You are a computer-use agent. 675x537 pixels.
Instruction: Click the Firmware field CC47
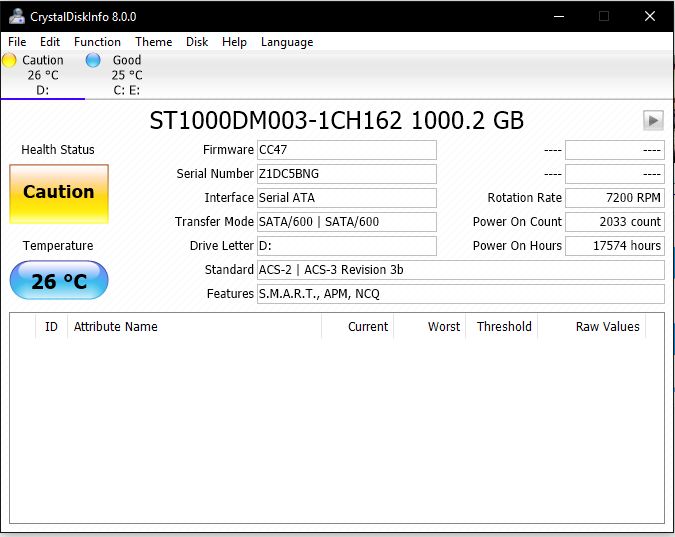(x=347, y=150)
